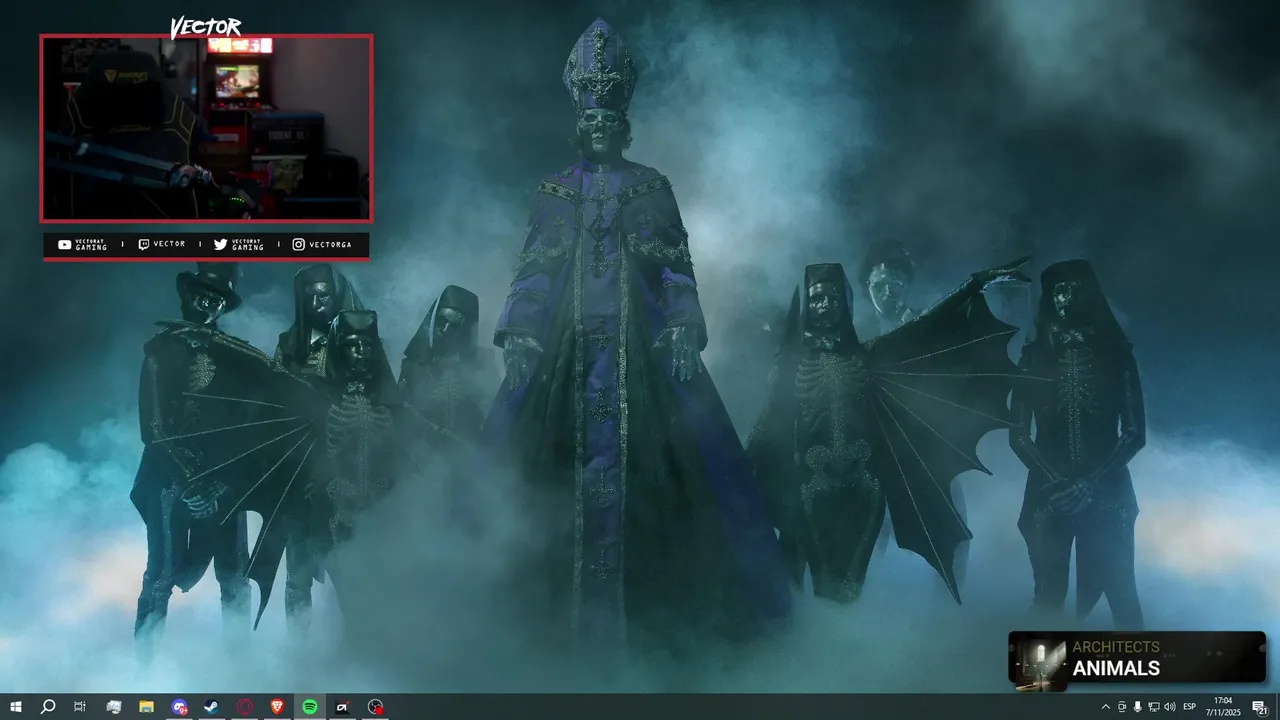Click the artist name ARCHITECTS
This screenshot has width=1280, height=720.
tap(1116, 647)
